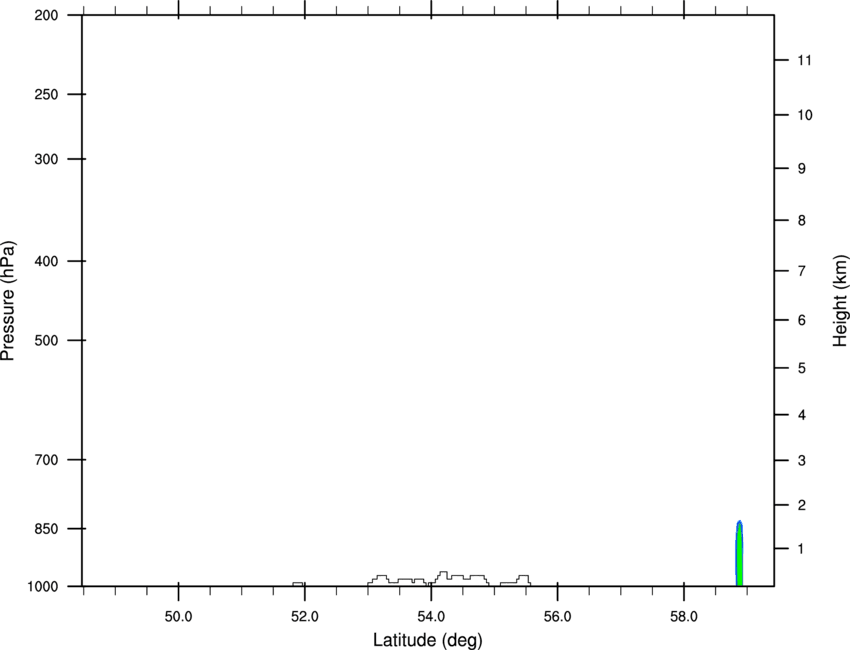Image resolution: width=850 pixels, height=650 pixels.
Task: Select the 850 pressure tick label
Action: click(x=46, y=529)
